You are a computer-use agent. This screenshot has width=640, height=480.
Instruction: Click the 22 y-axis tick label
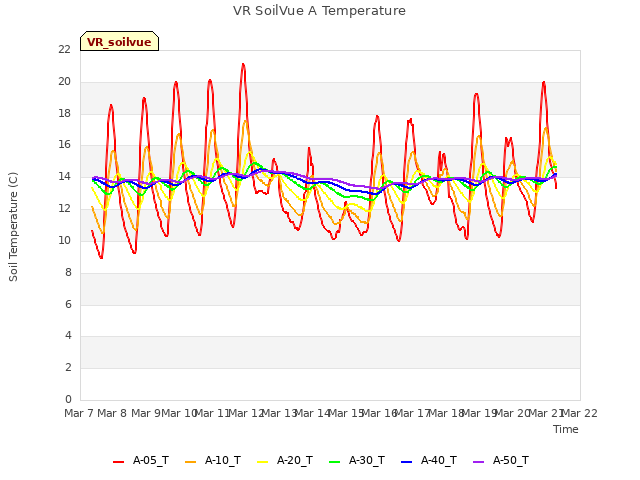[64, 49]
